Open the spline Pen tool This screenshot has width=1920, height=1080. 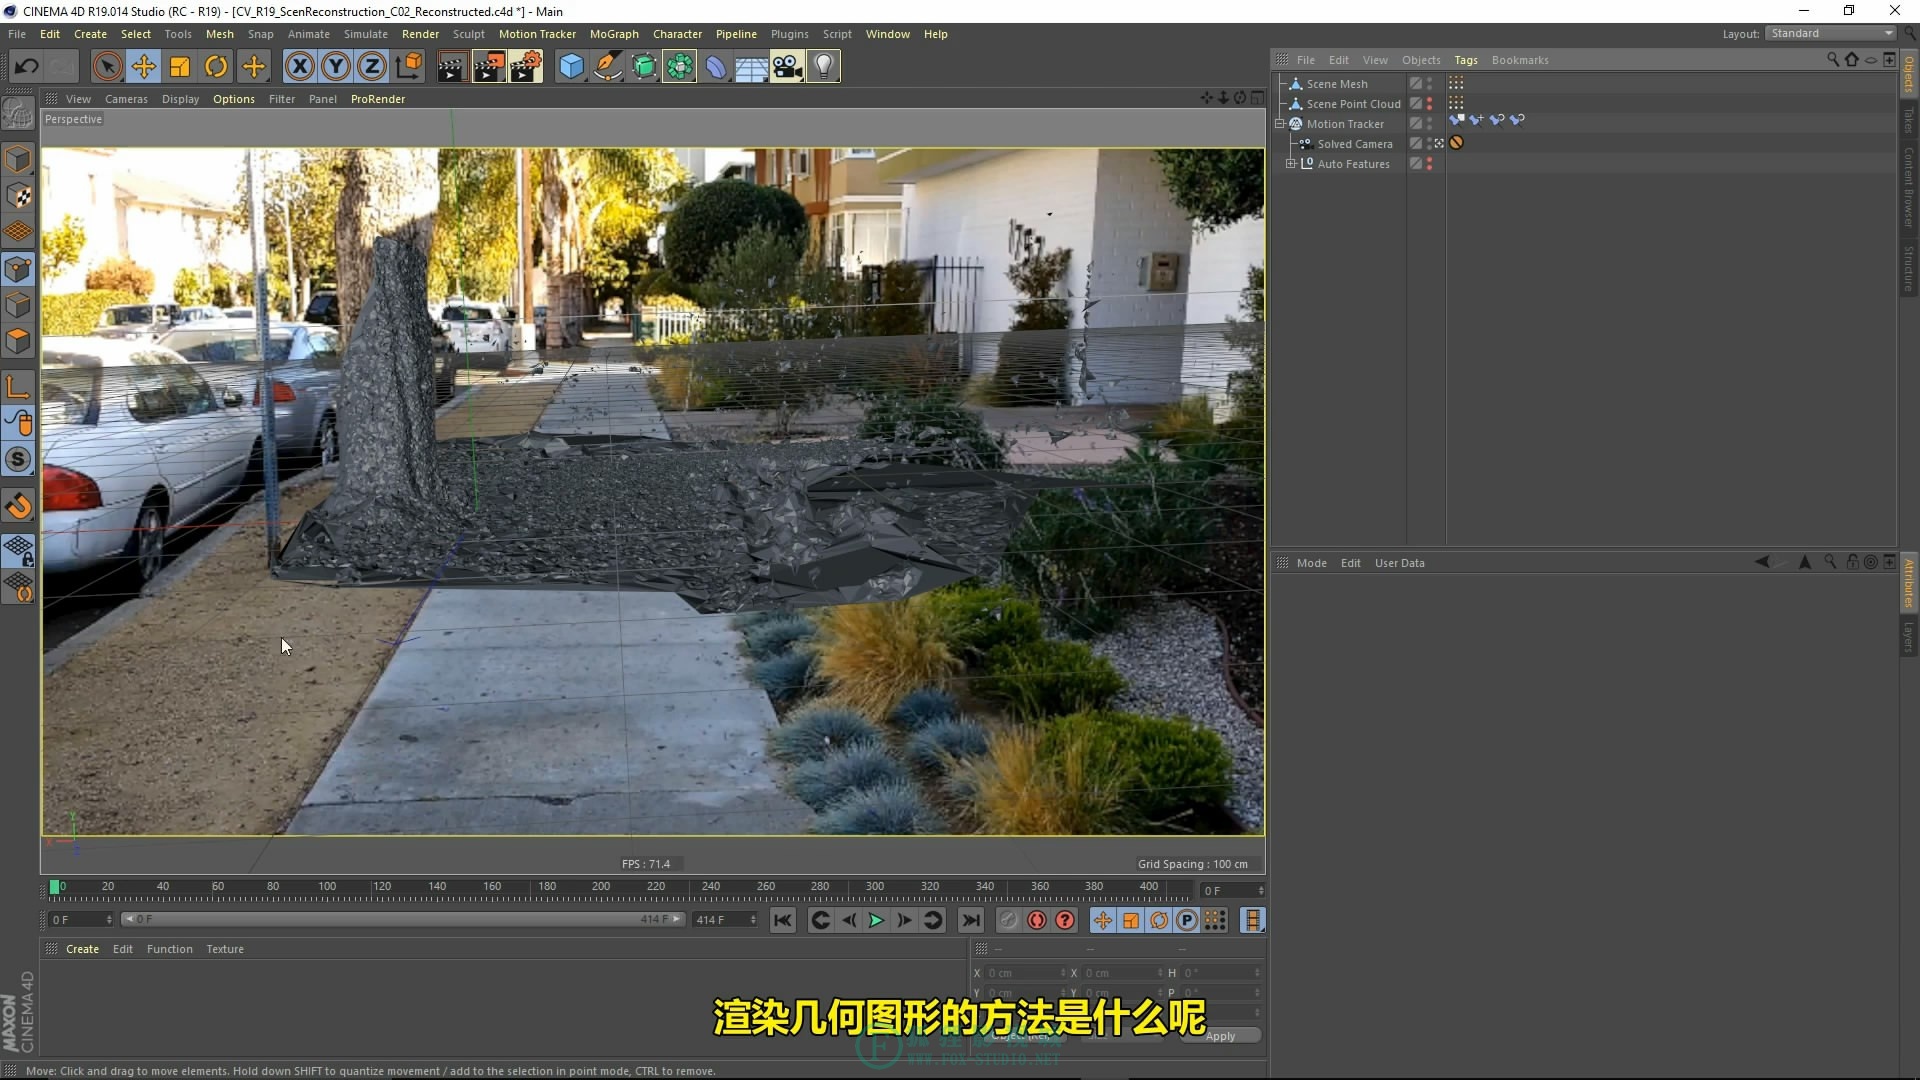607,67
